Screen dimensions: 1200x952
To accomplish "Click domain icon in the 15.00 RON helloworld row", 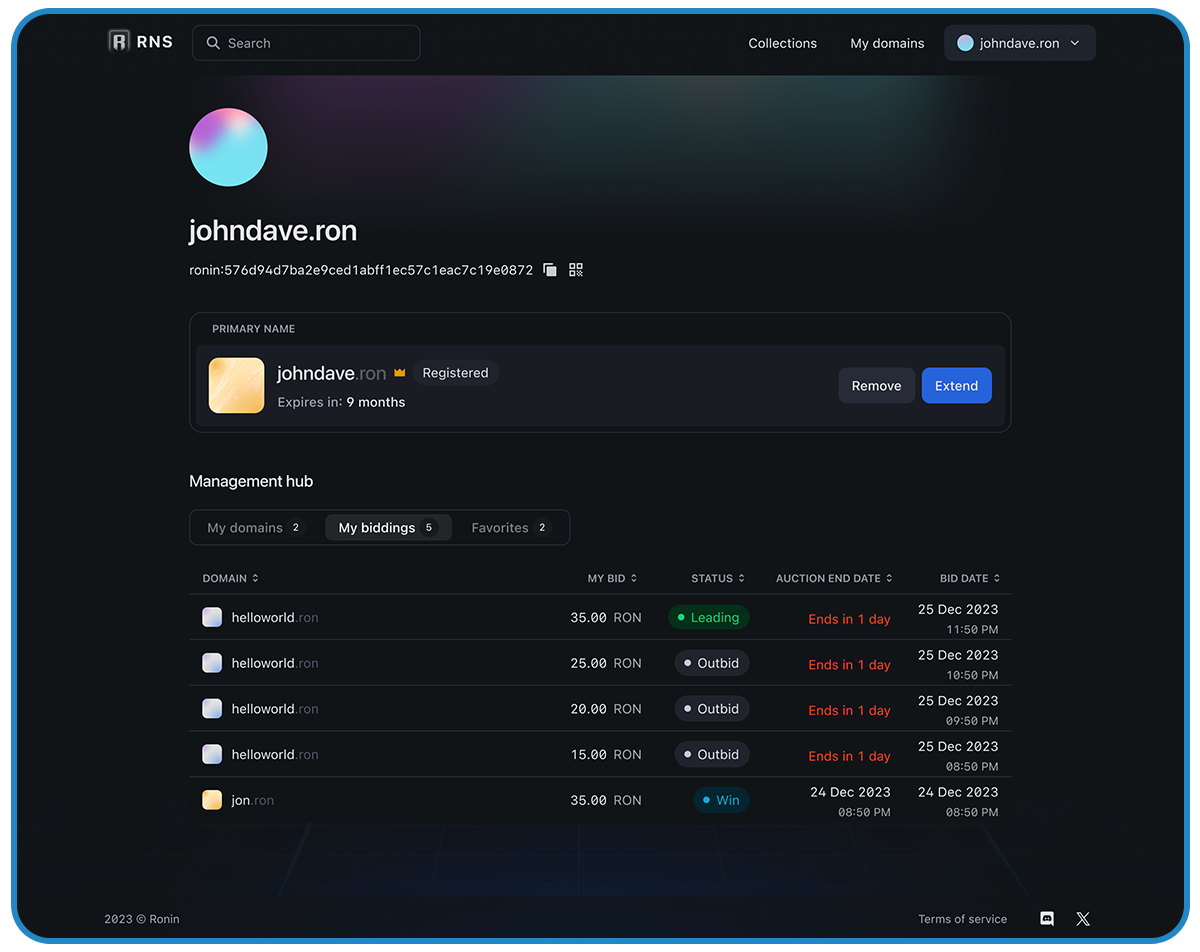I will [x=212, y=754].
